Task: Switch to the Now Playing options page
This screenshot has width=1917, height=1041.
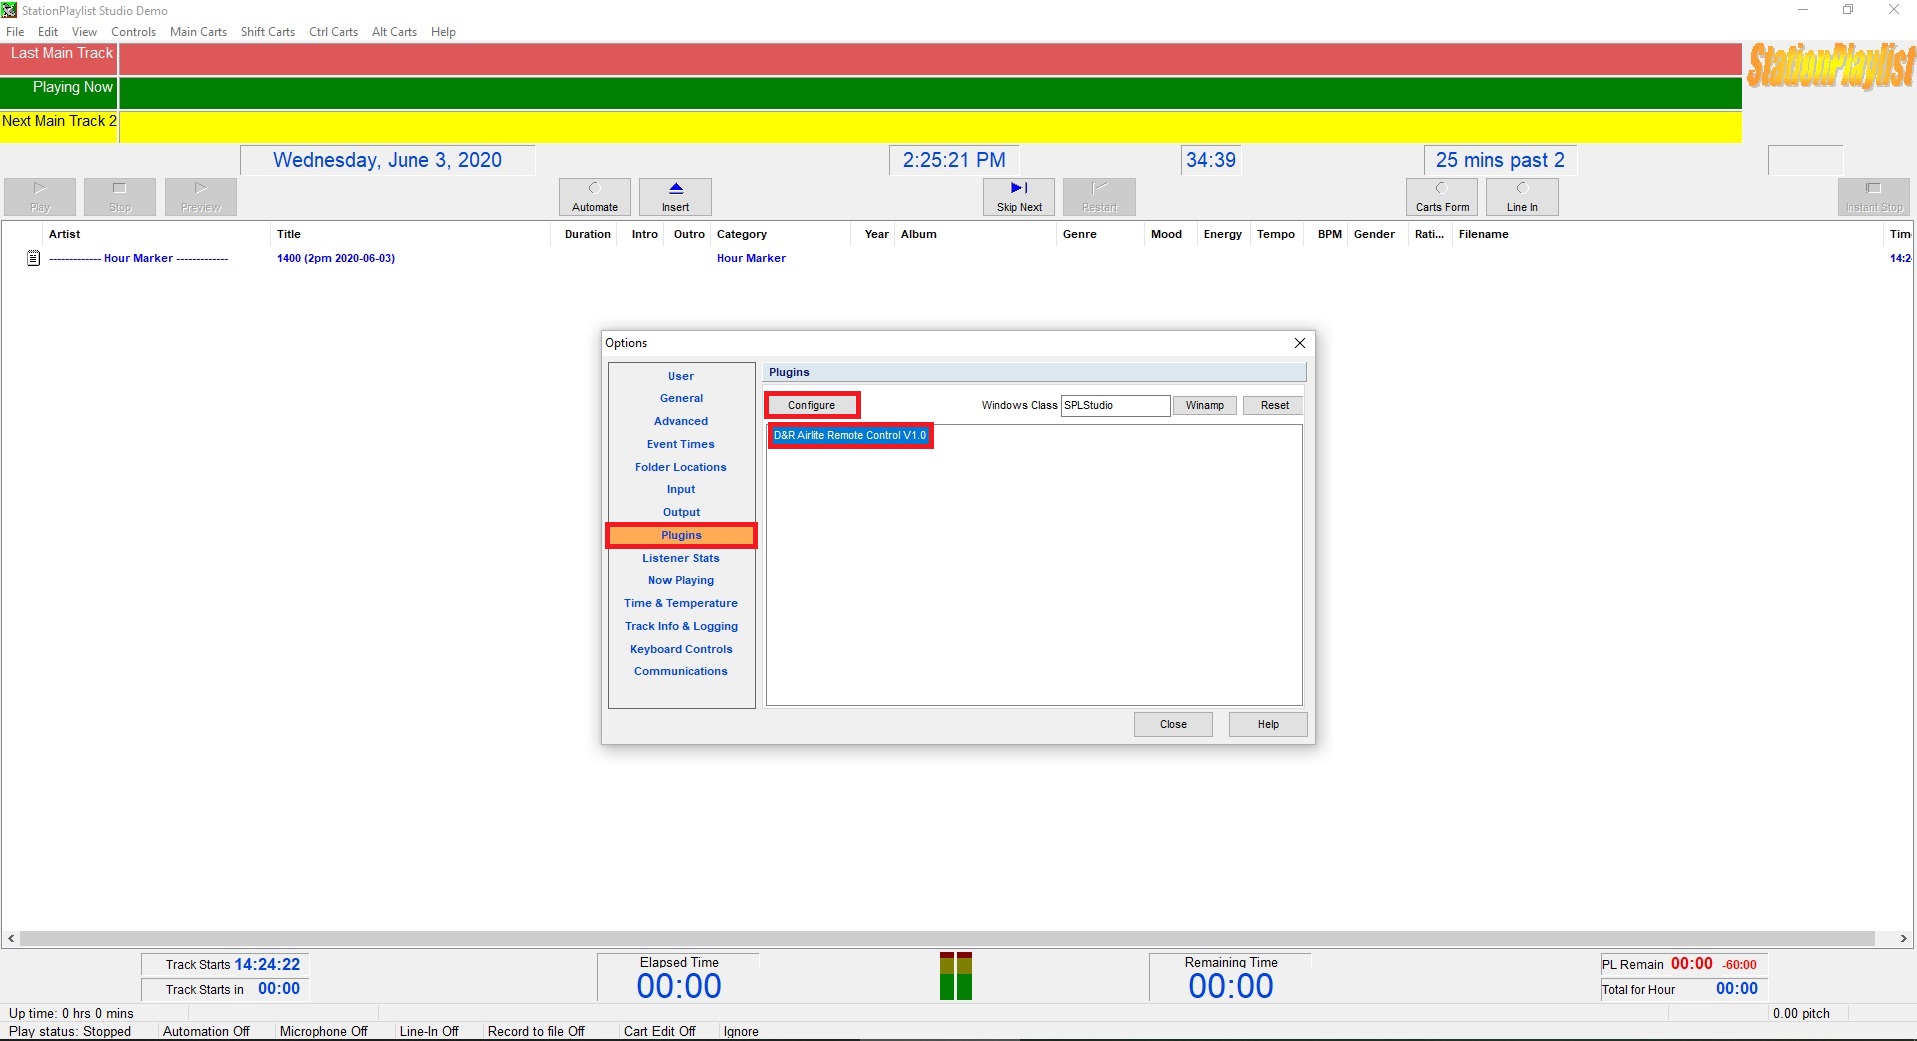Action: 681,580
